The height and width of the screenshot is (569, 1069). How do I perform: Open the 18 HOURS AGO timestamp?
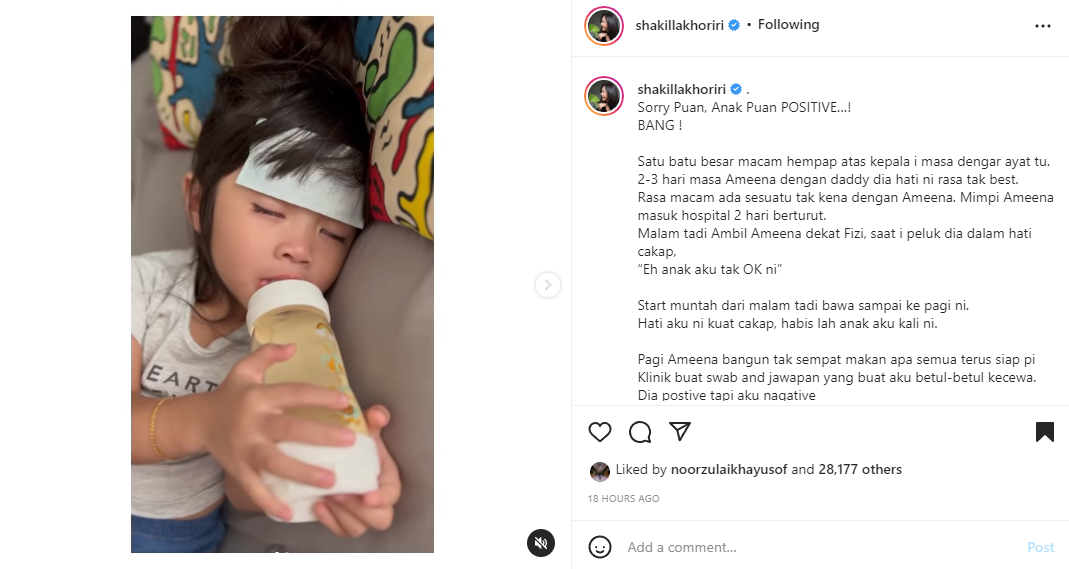(624, 499)
